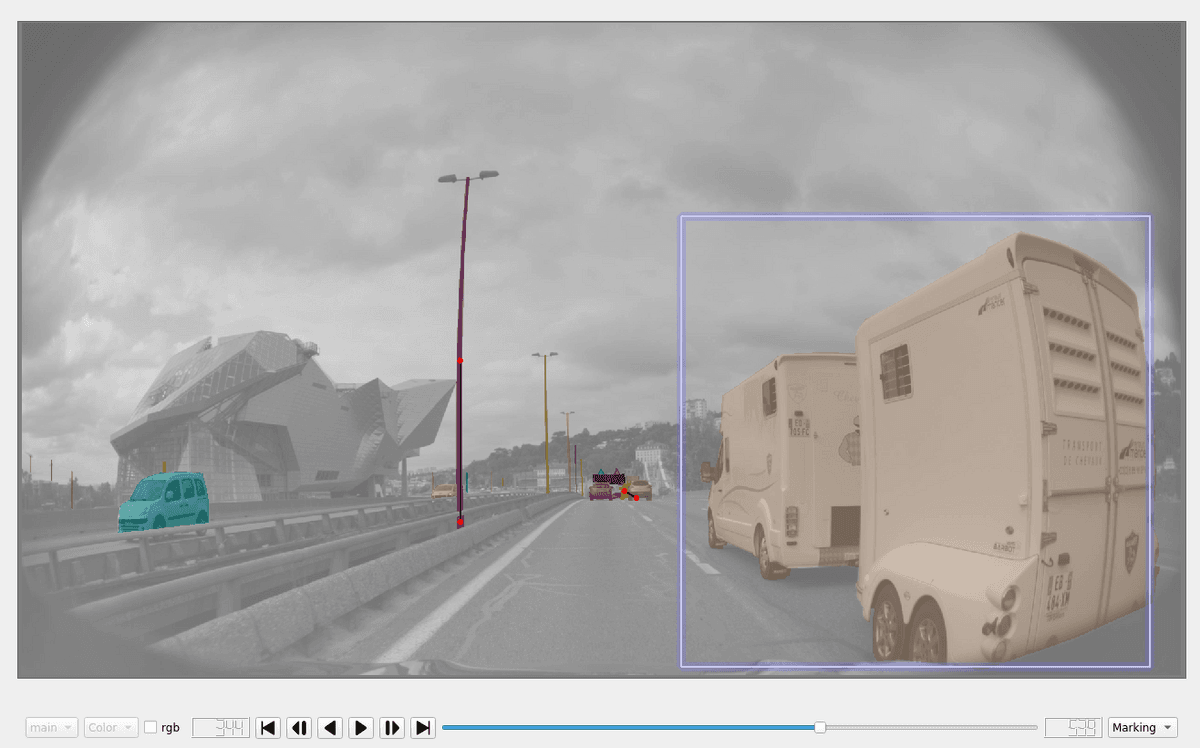The height and width of the screenshot is (748, 1200).
Task: Jump to the last frame
Action: click(423, 728)
